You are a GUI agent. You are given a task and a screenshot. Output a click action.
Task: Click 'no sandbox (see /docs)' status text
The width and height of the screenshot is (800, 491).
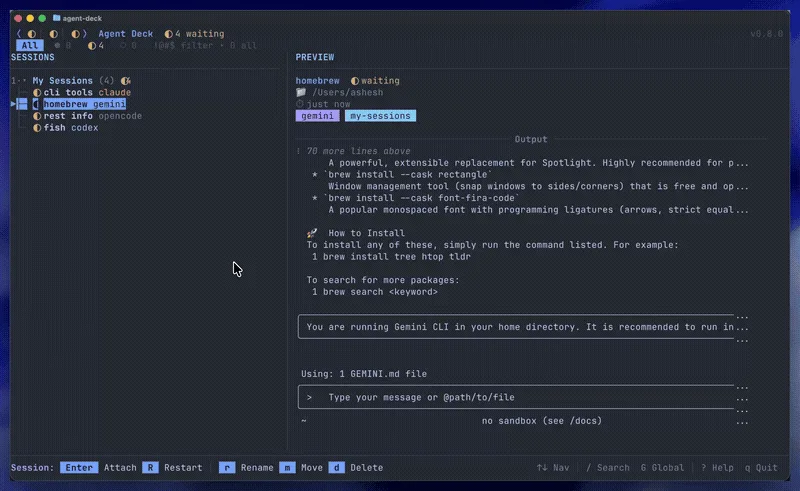point(542,421)
